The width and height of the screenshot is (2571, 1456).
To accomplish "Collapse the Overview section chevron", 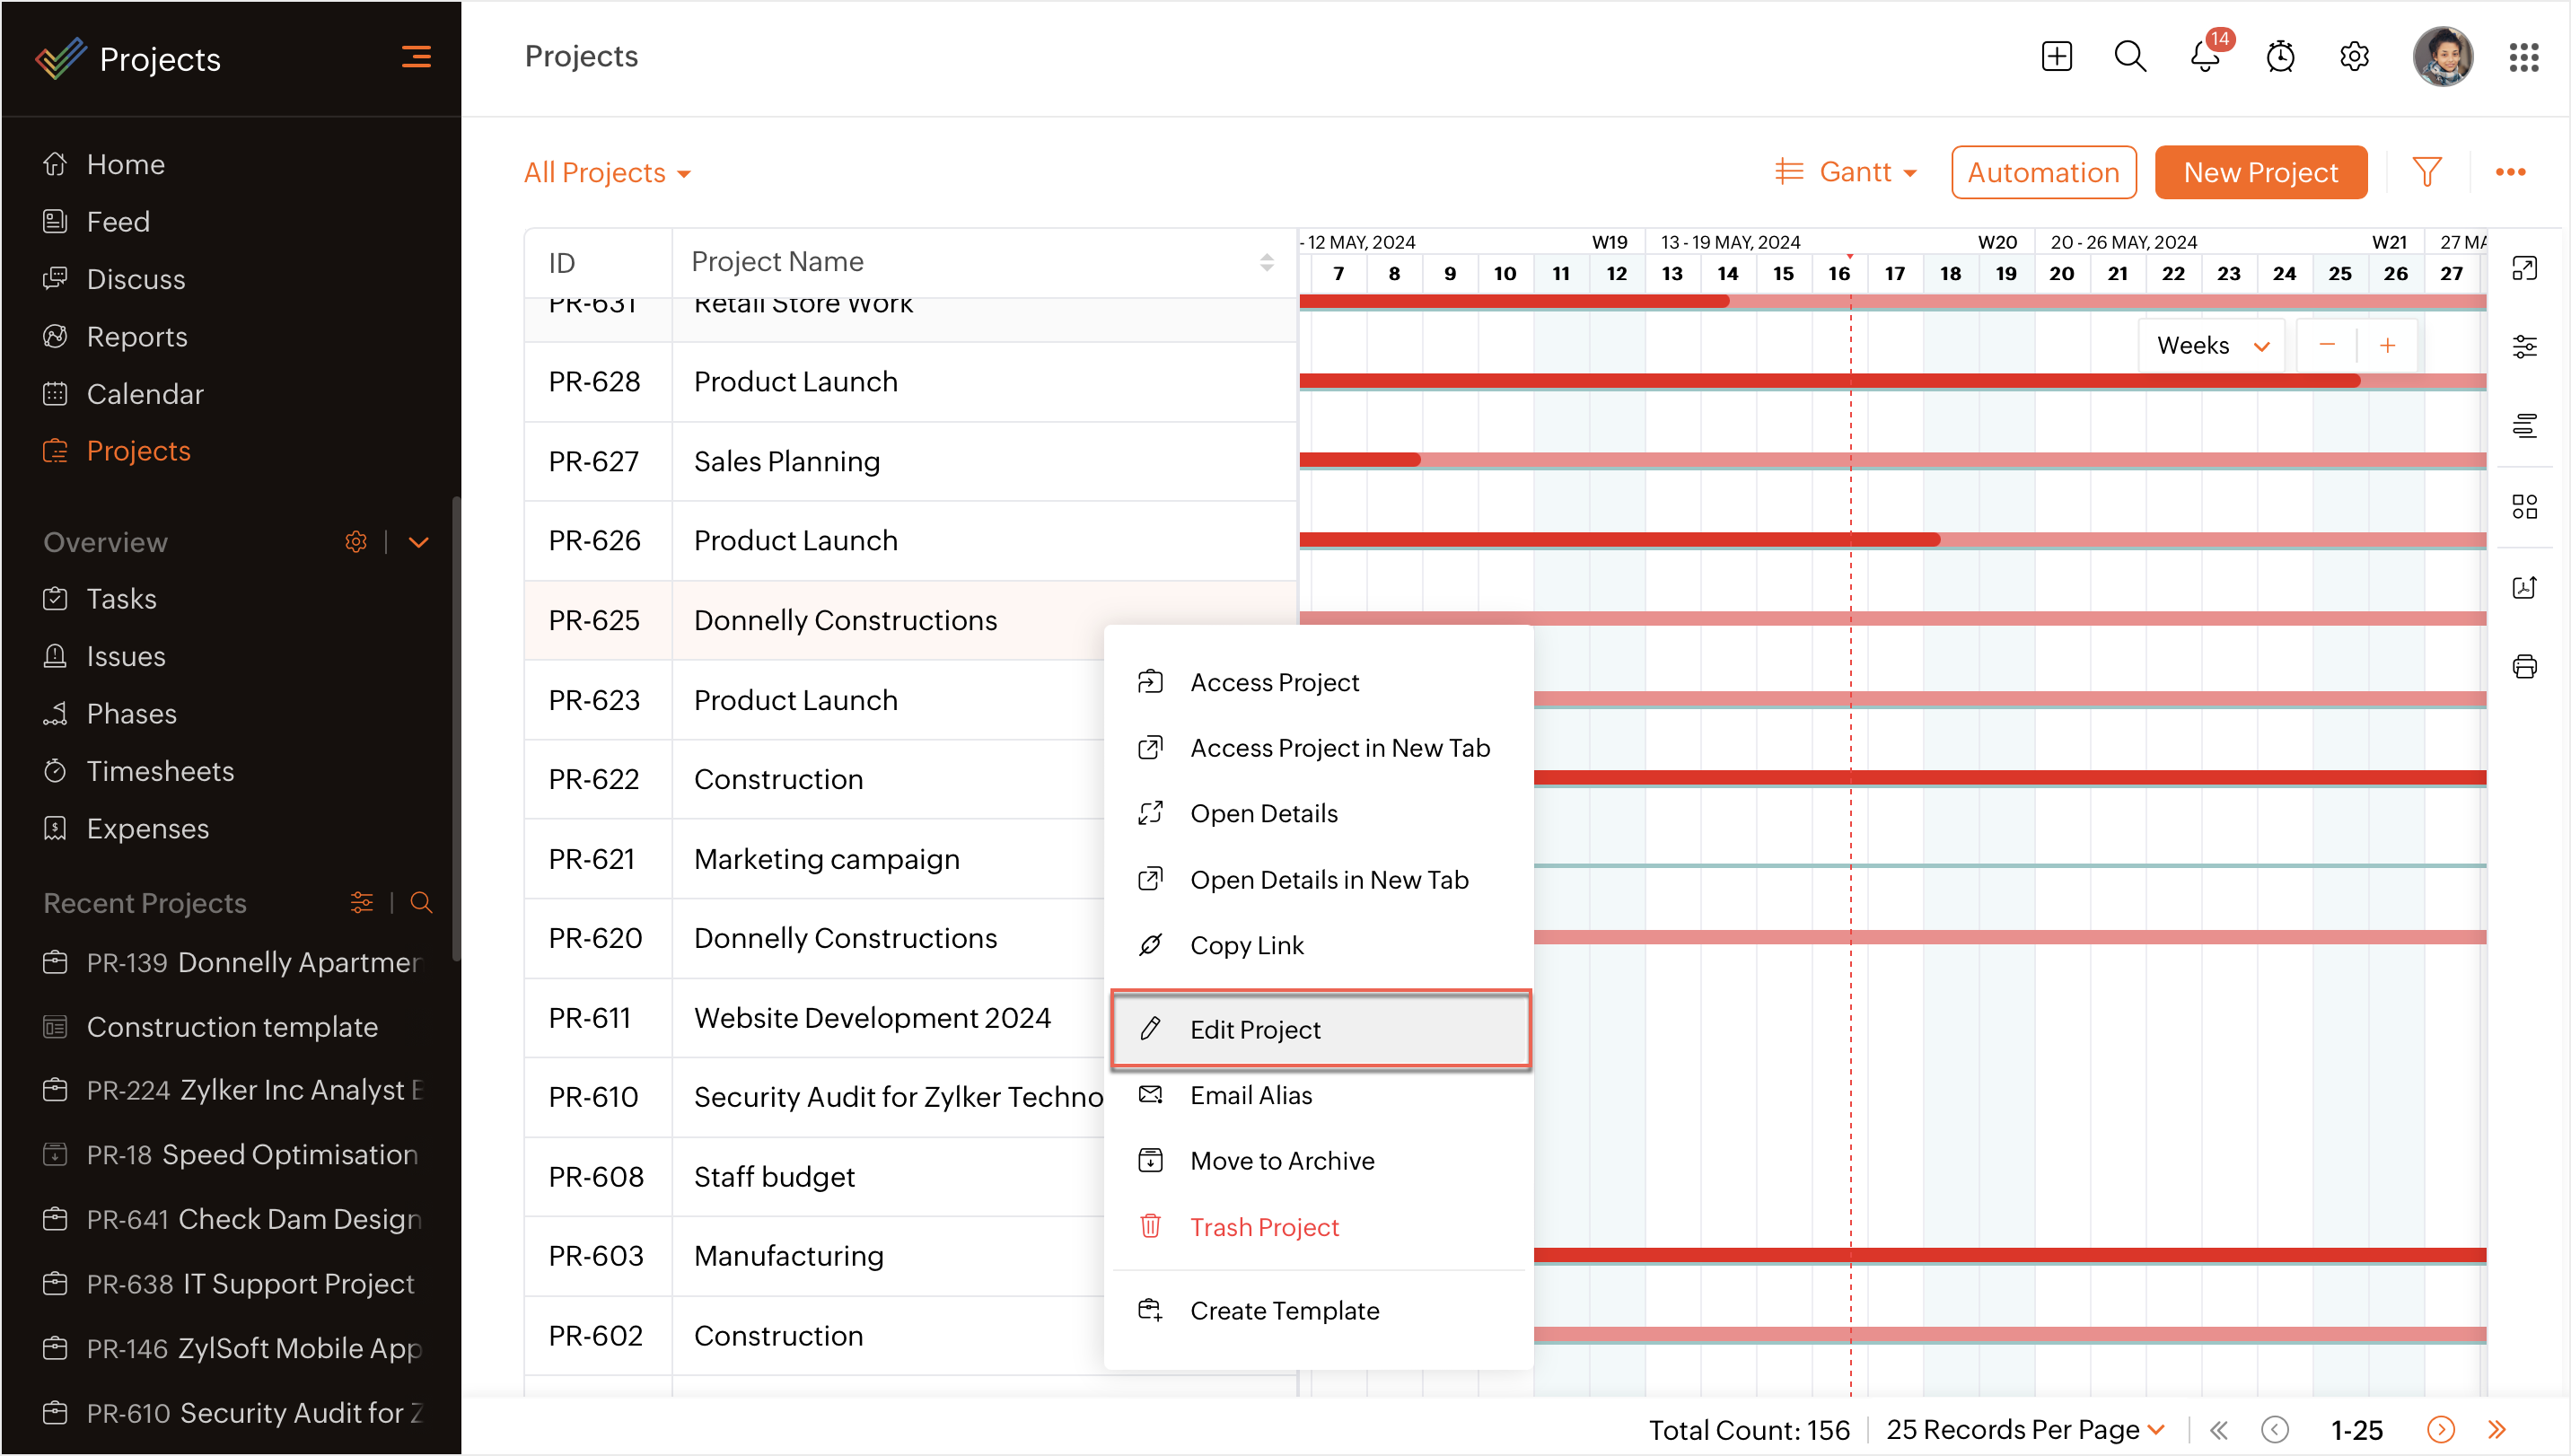I will pyautogui.click(x=419, y=542).
